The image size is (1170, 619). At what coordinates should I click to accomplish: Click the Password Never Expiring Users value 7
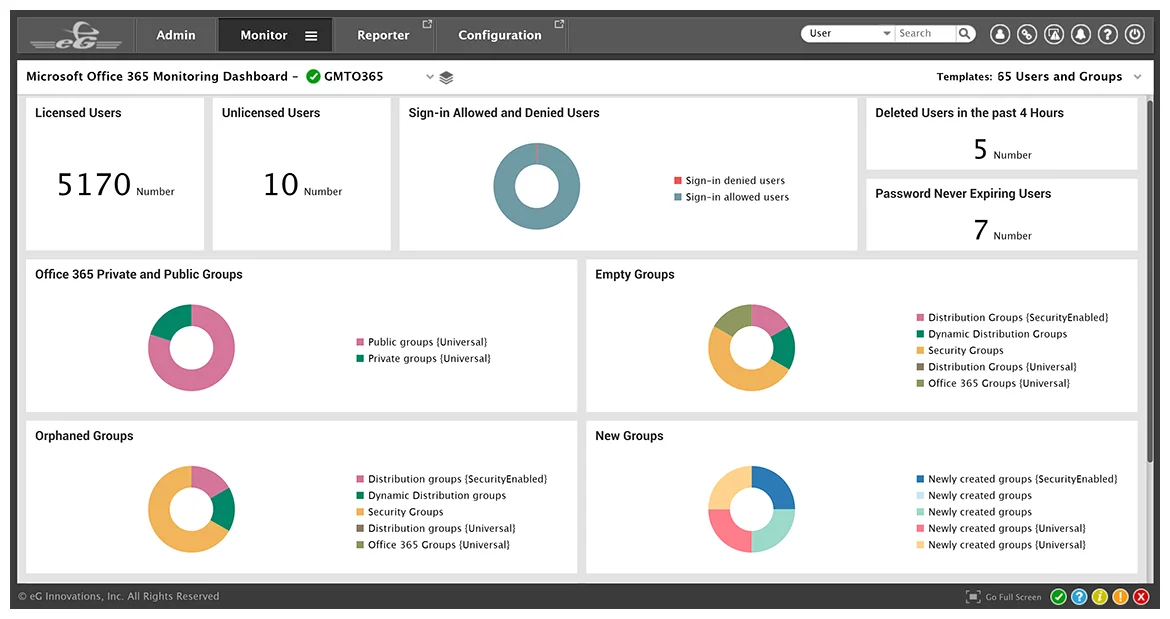point(980,230)
